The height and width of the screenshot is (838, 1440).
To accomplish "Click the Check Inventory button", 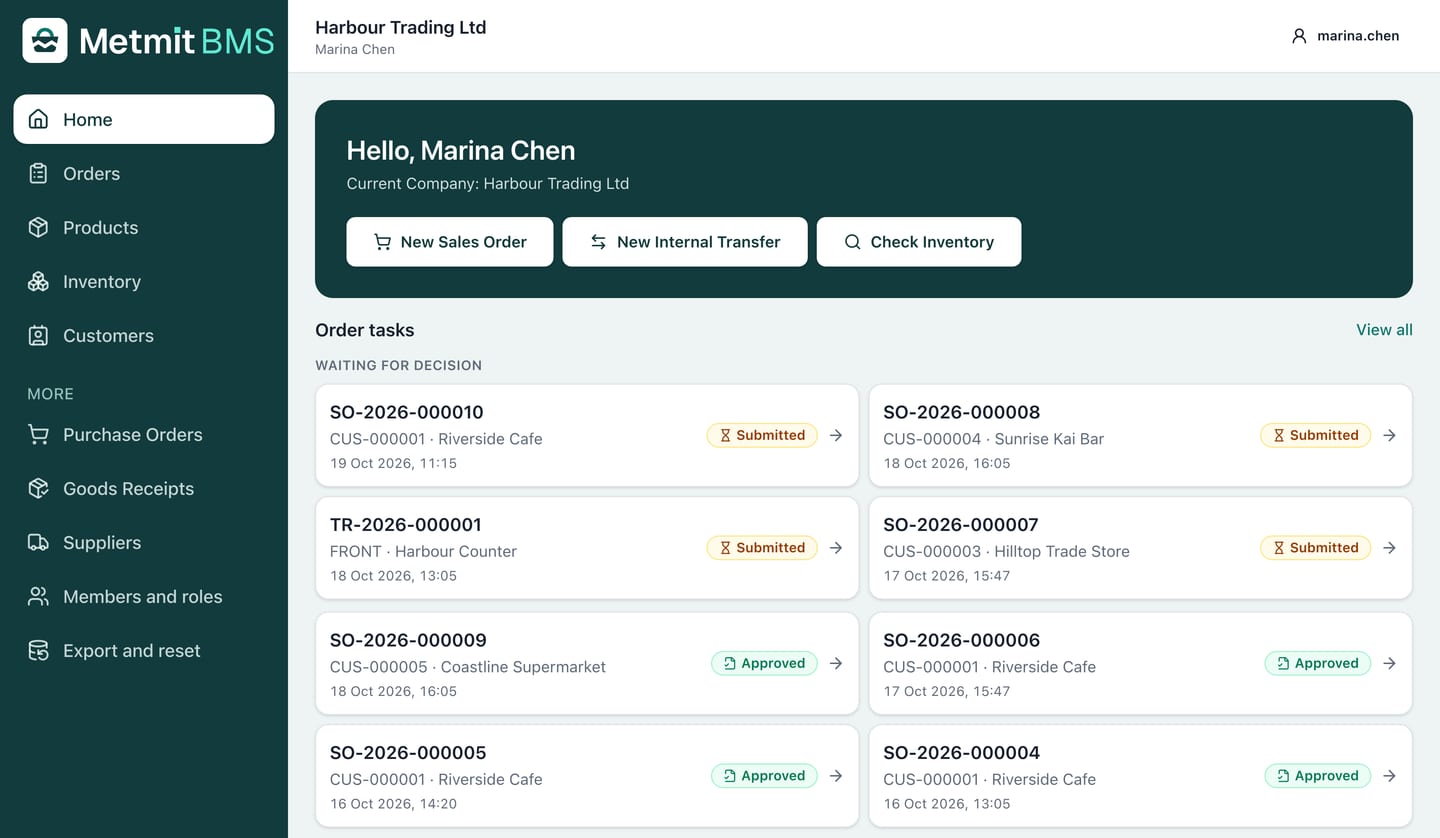I will (x=919, y=242).
